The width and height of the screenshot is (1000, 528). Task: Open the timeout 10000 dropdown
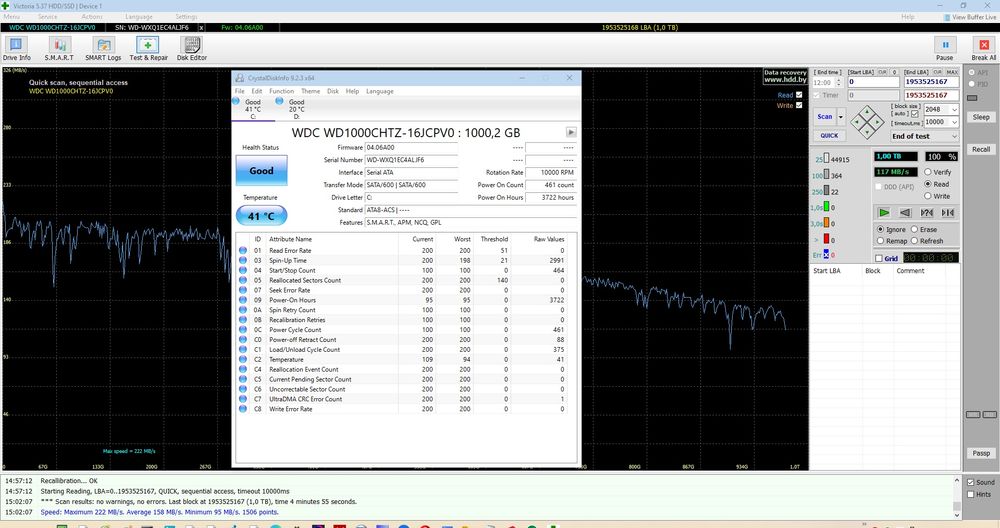pyautogui.click(x=954, y=122)
